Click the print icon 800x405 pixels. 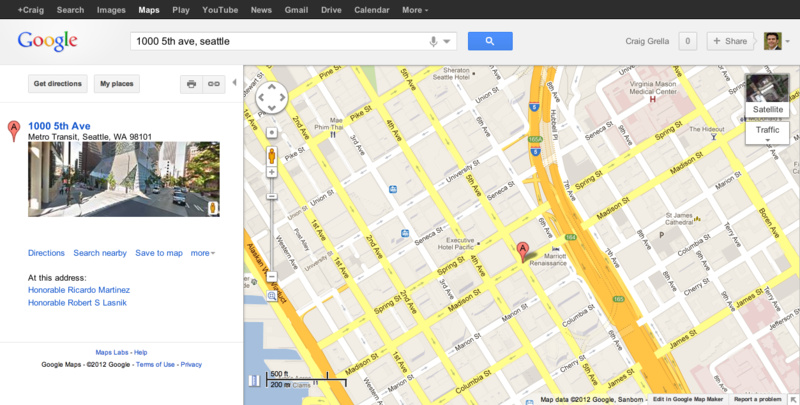[191, 84]
